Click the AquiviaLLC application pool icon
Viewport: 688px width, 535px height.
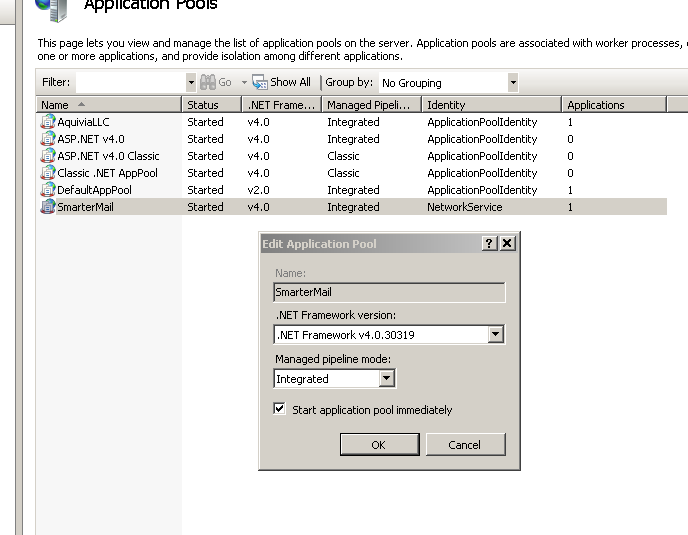48,122
